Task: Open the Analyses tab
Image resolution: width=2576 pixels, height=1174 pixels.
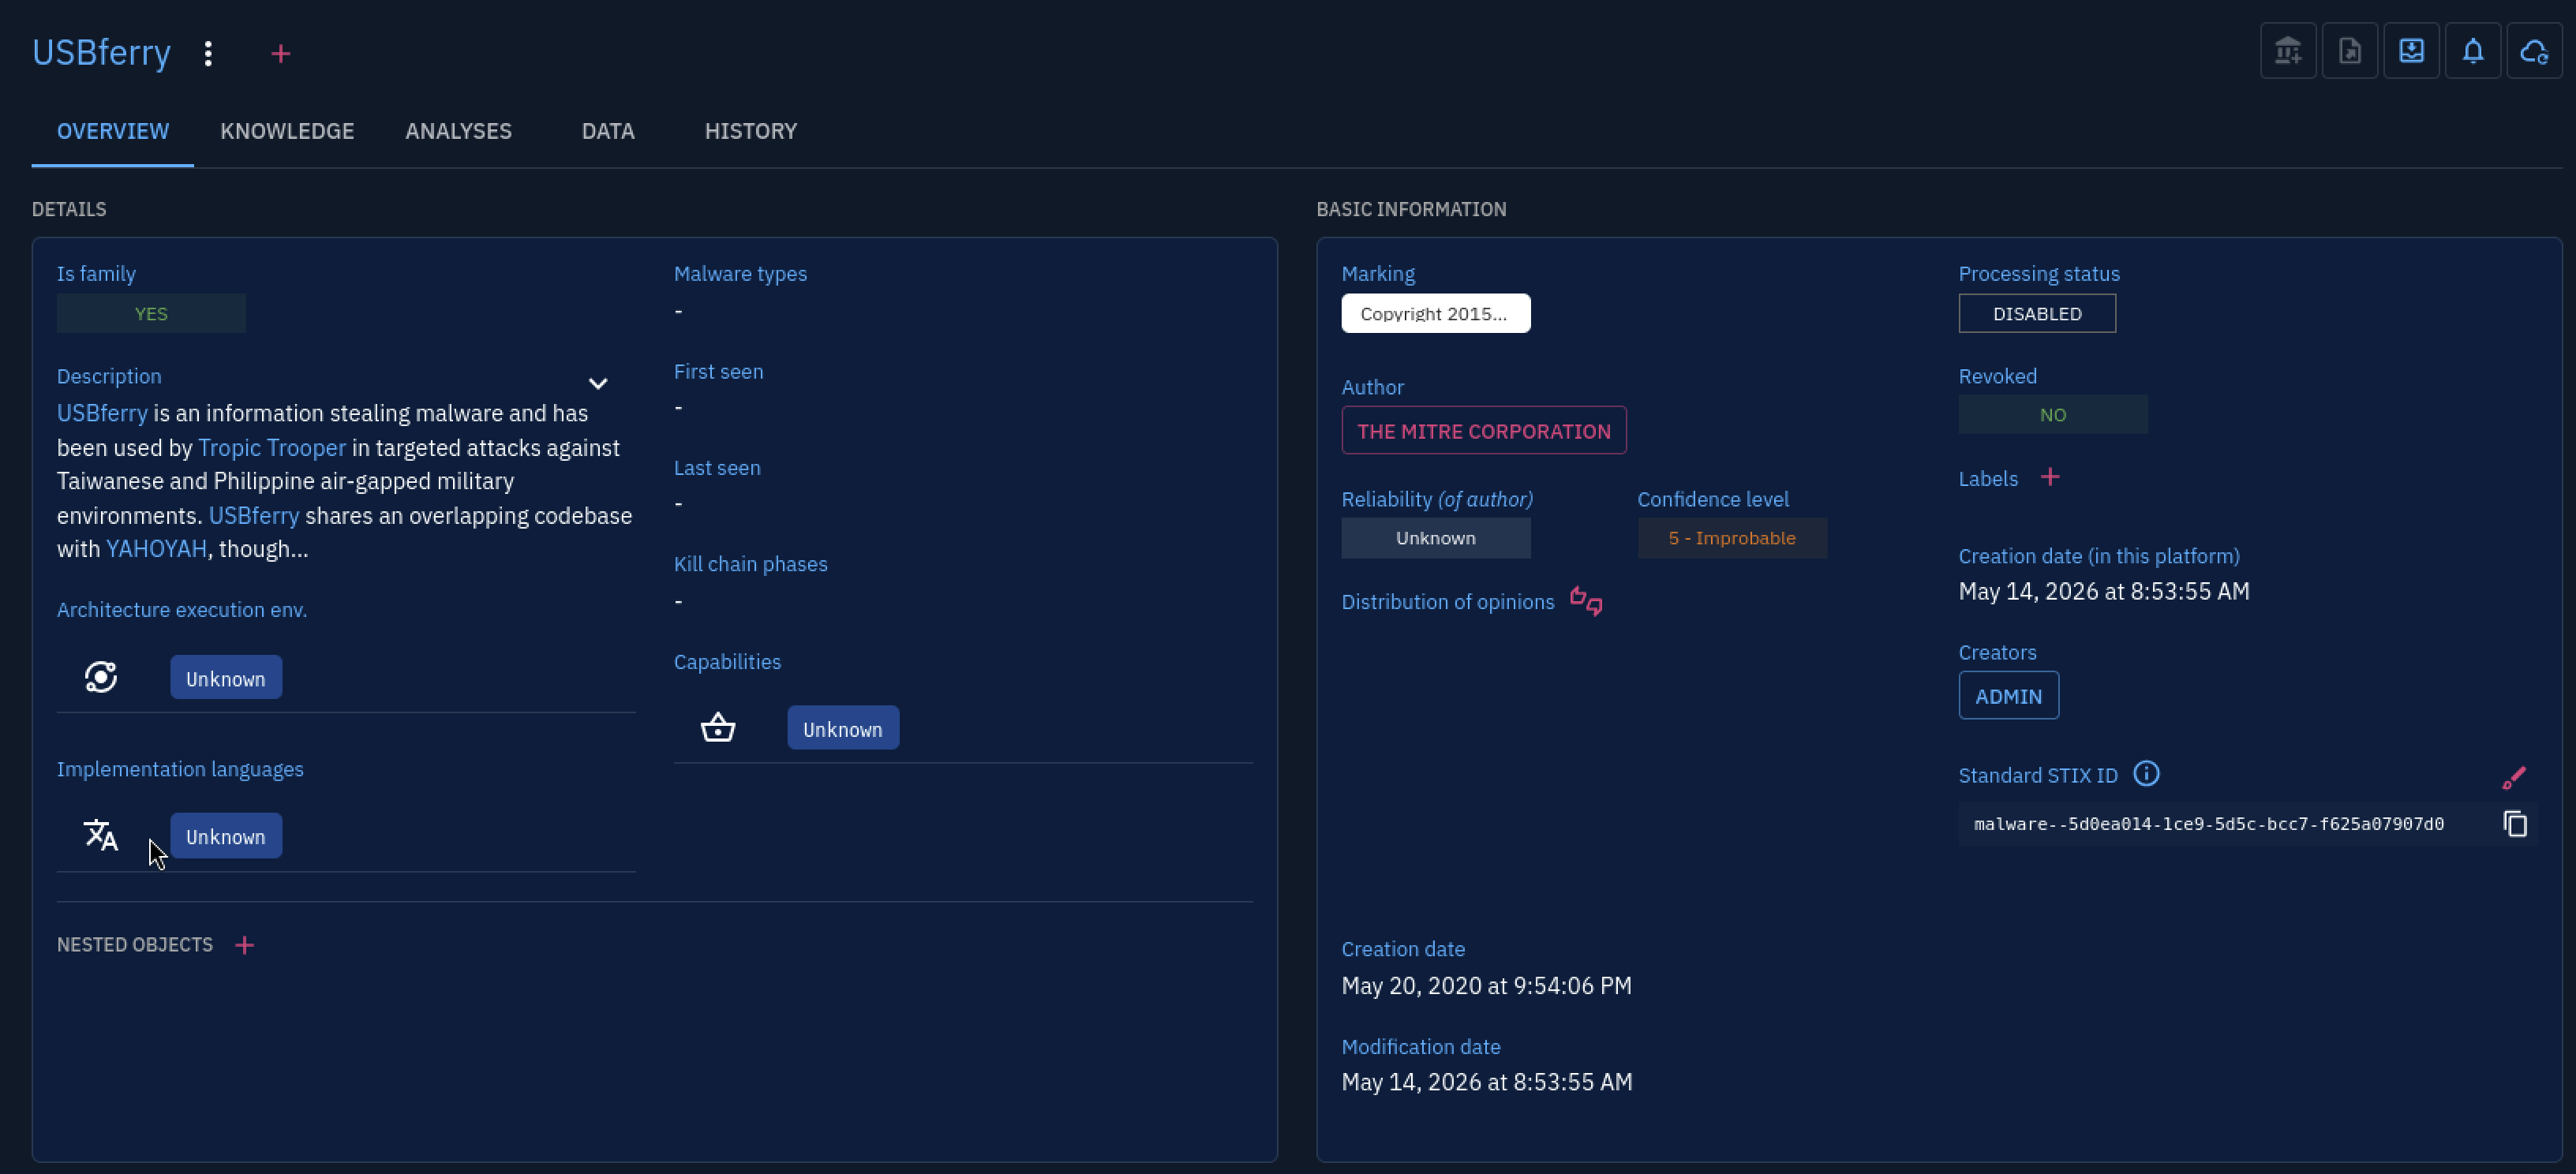Action: point(458,131)
